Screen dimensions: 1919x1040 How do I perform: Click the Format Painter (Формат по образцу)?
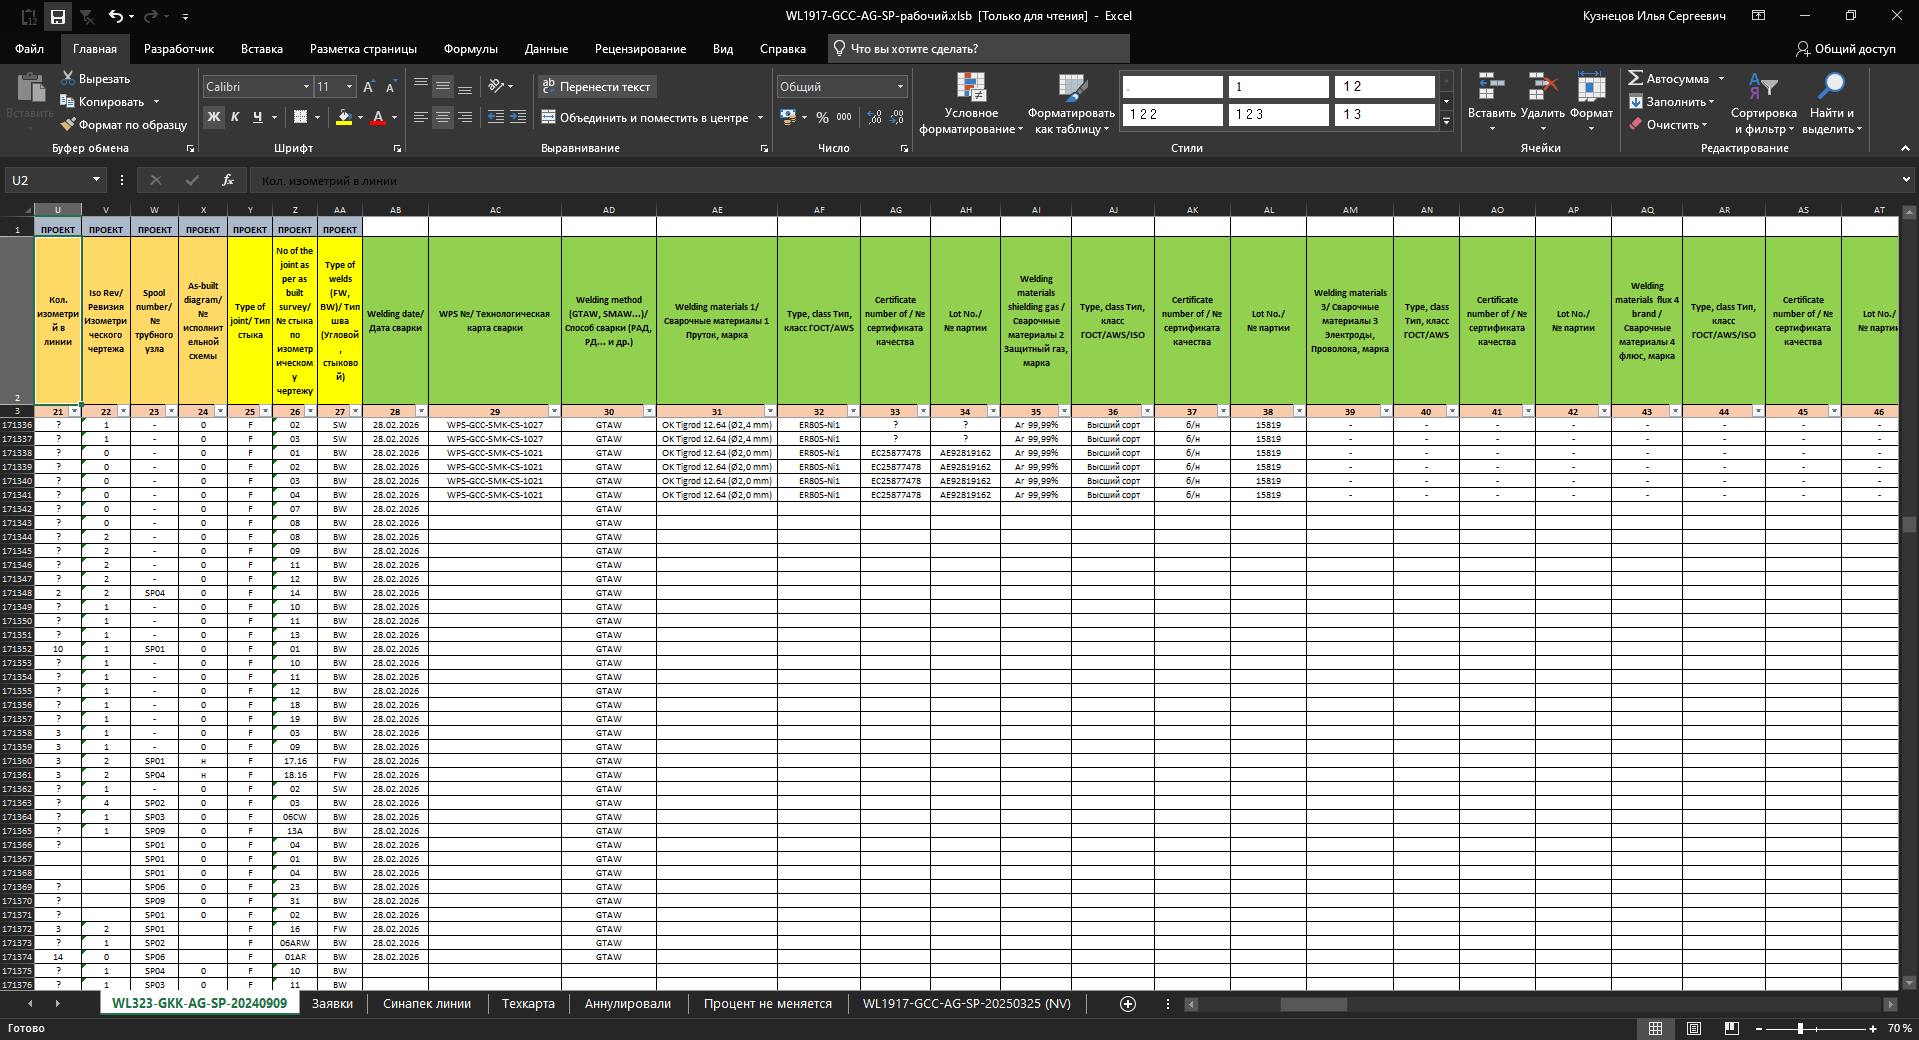coord(123,125)
